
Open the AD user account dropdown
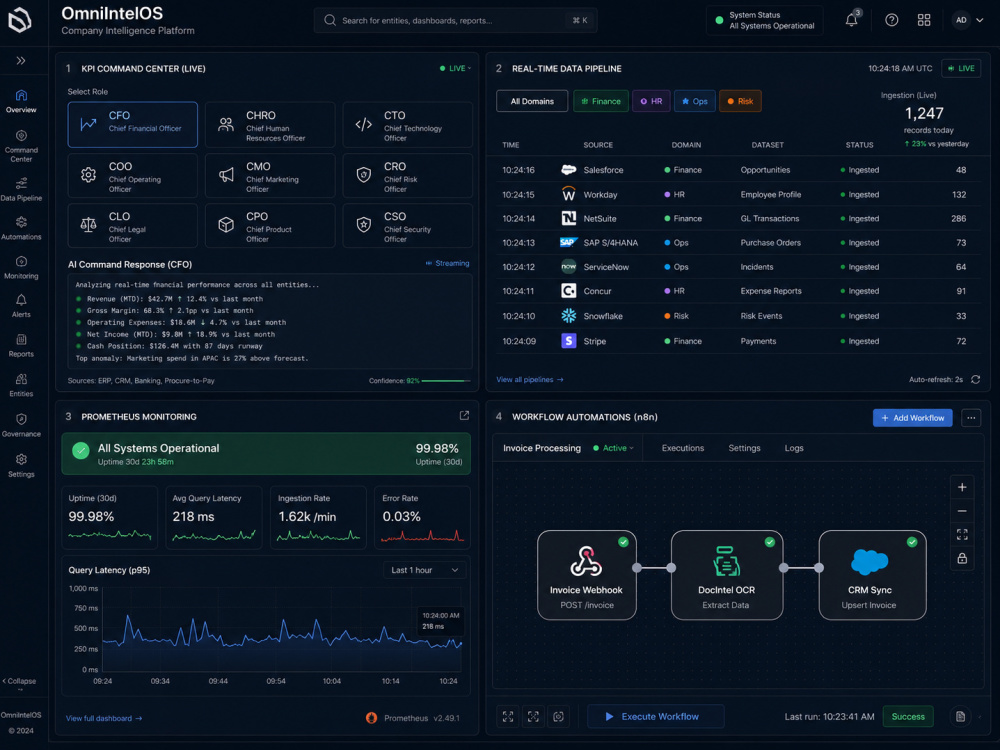(x=967, y=20)
